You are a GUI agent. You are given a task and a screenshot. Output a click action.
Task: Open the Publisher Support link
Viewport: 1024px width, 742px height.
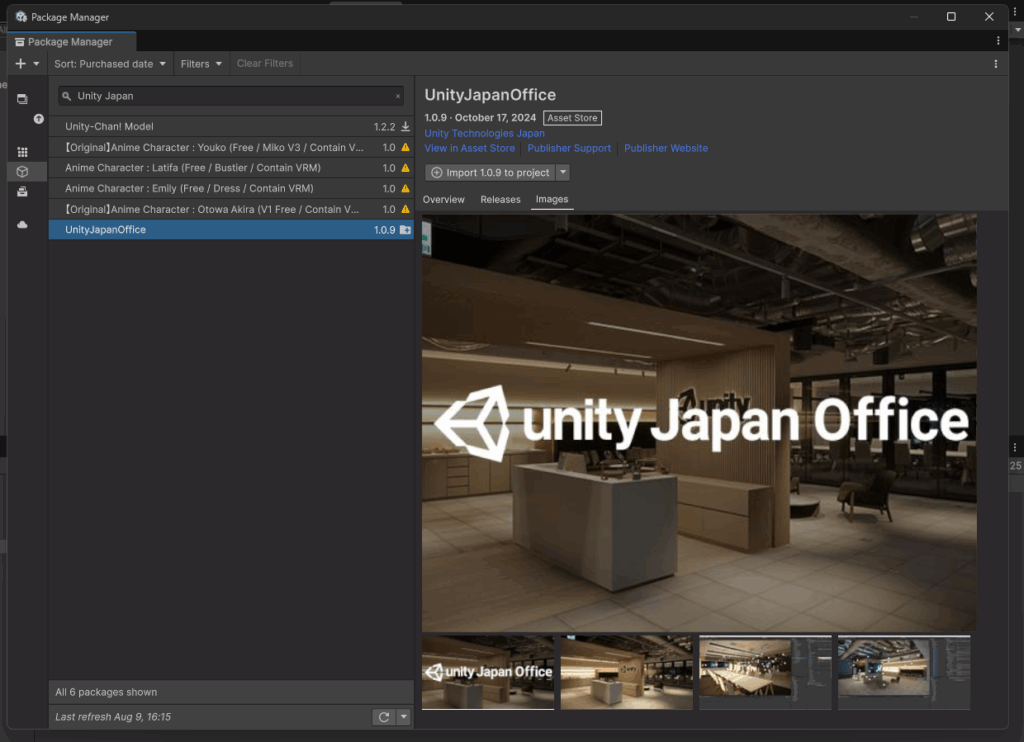tap(569, 148)
